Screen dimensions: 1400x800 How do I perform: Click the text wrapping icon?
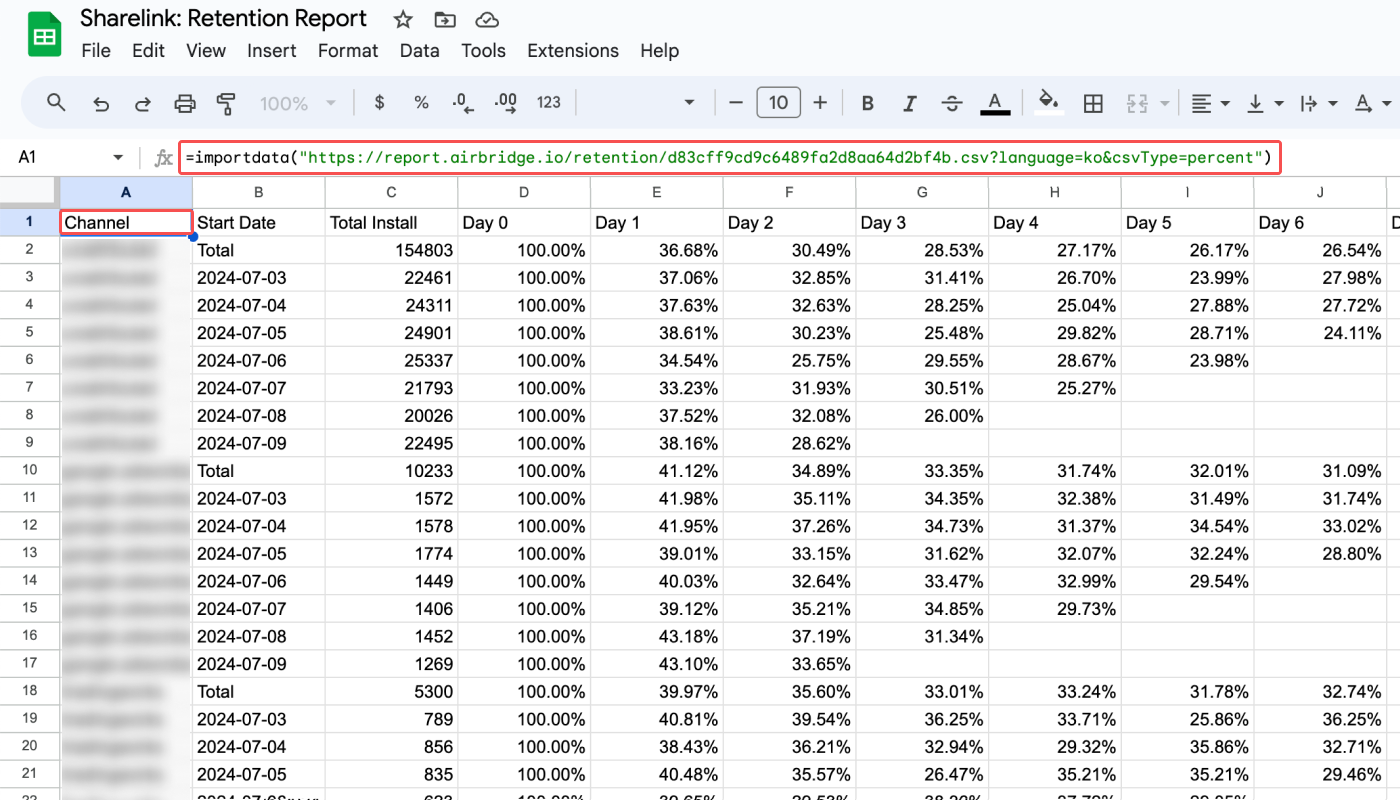1308,102
